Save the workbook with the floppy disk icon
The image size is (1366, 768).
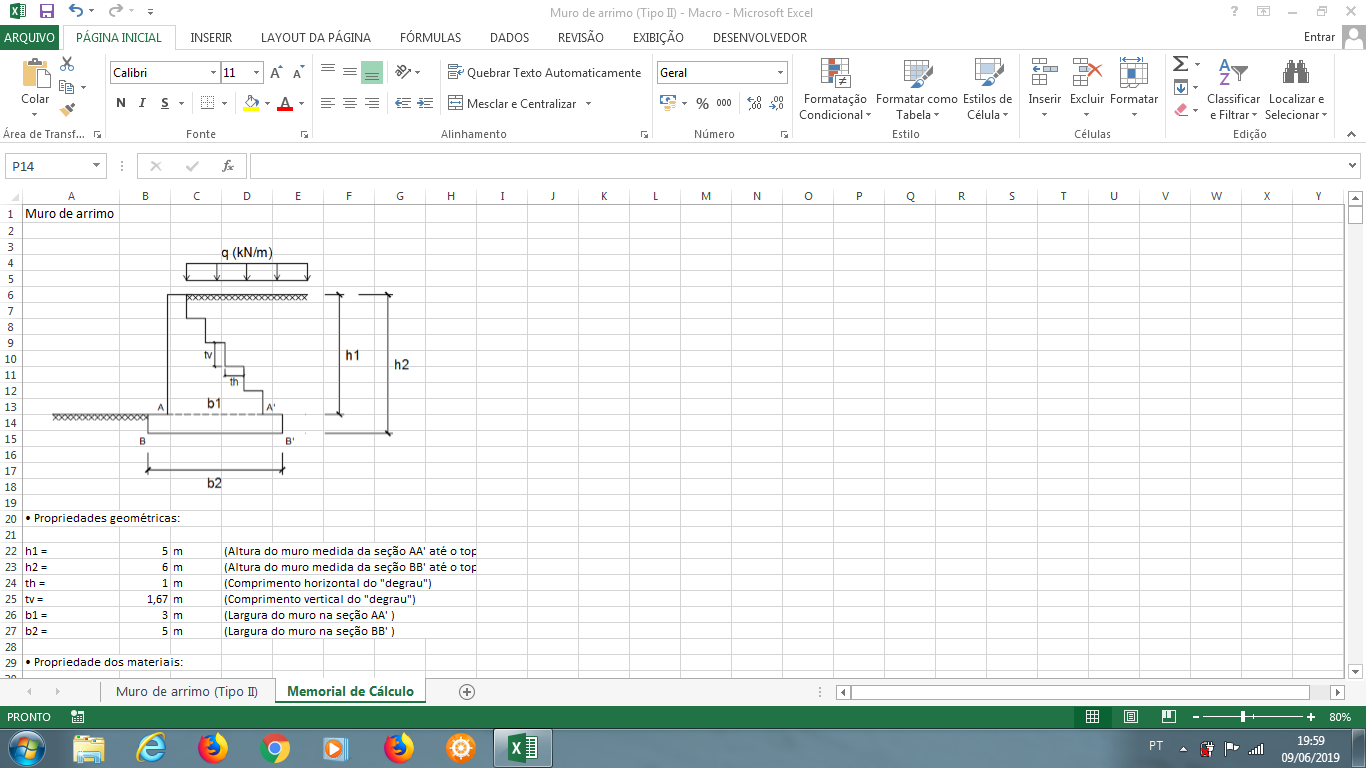coord(47,12)
